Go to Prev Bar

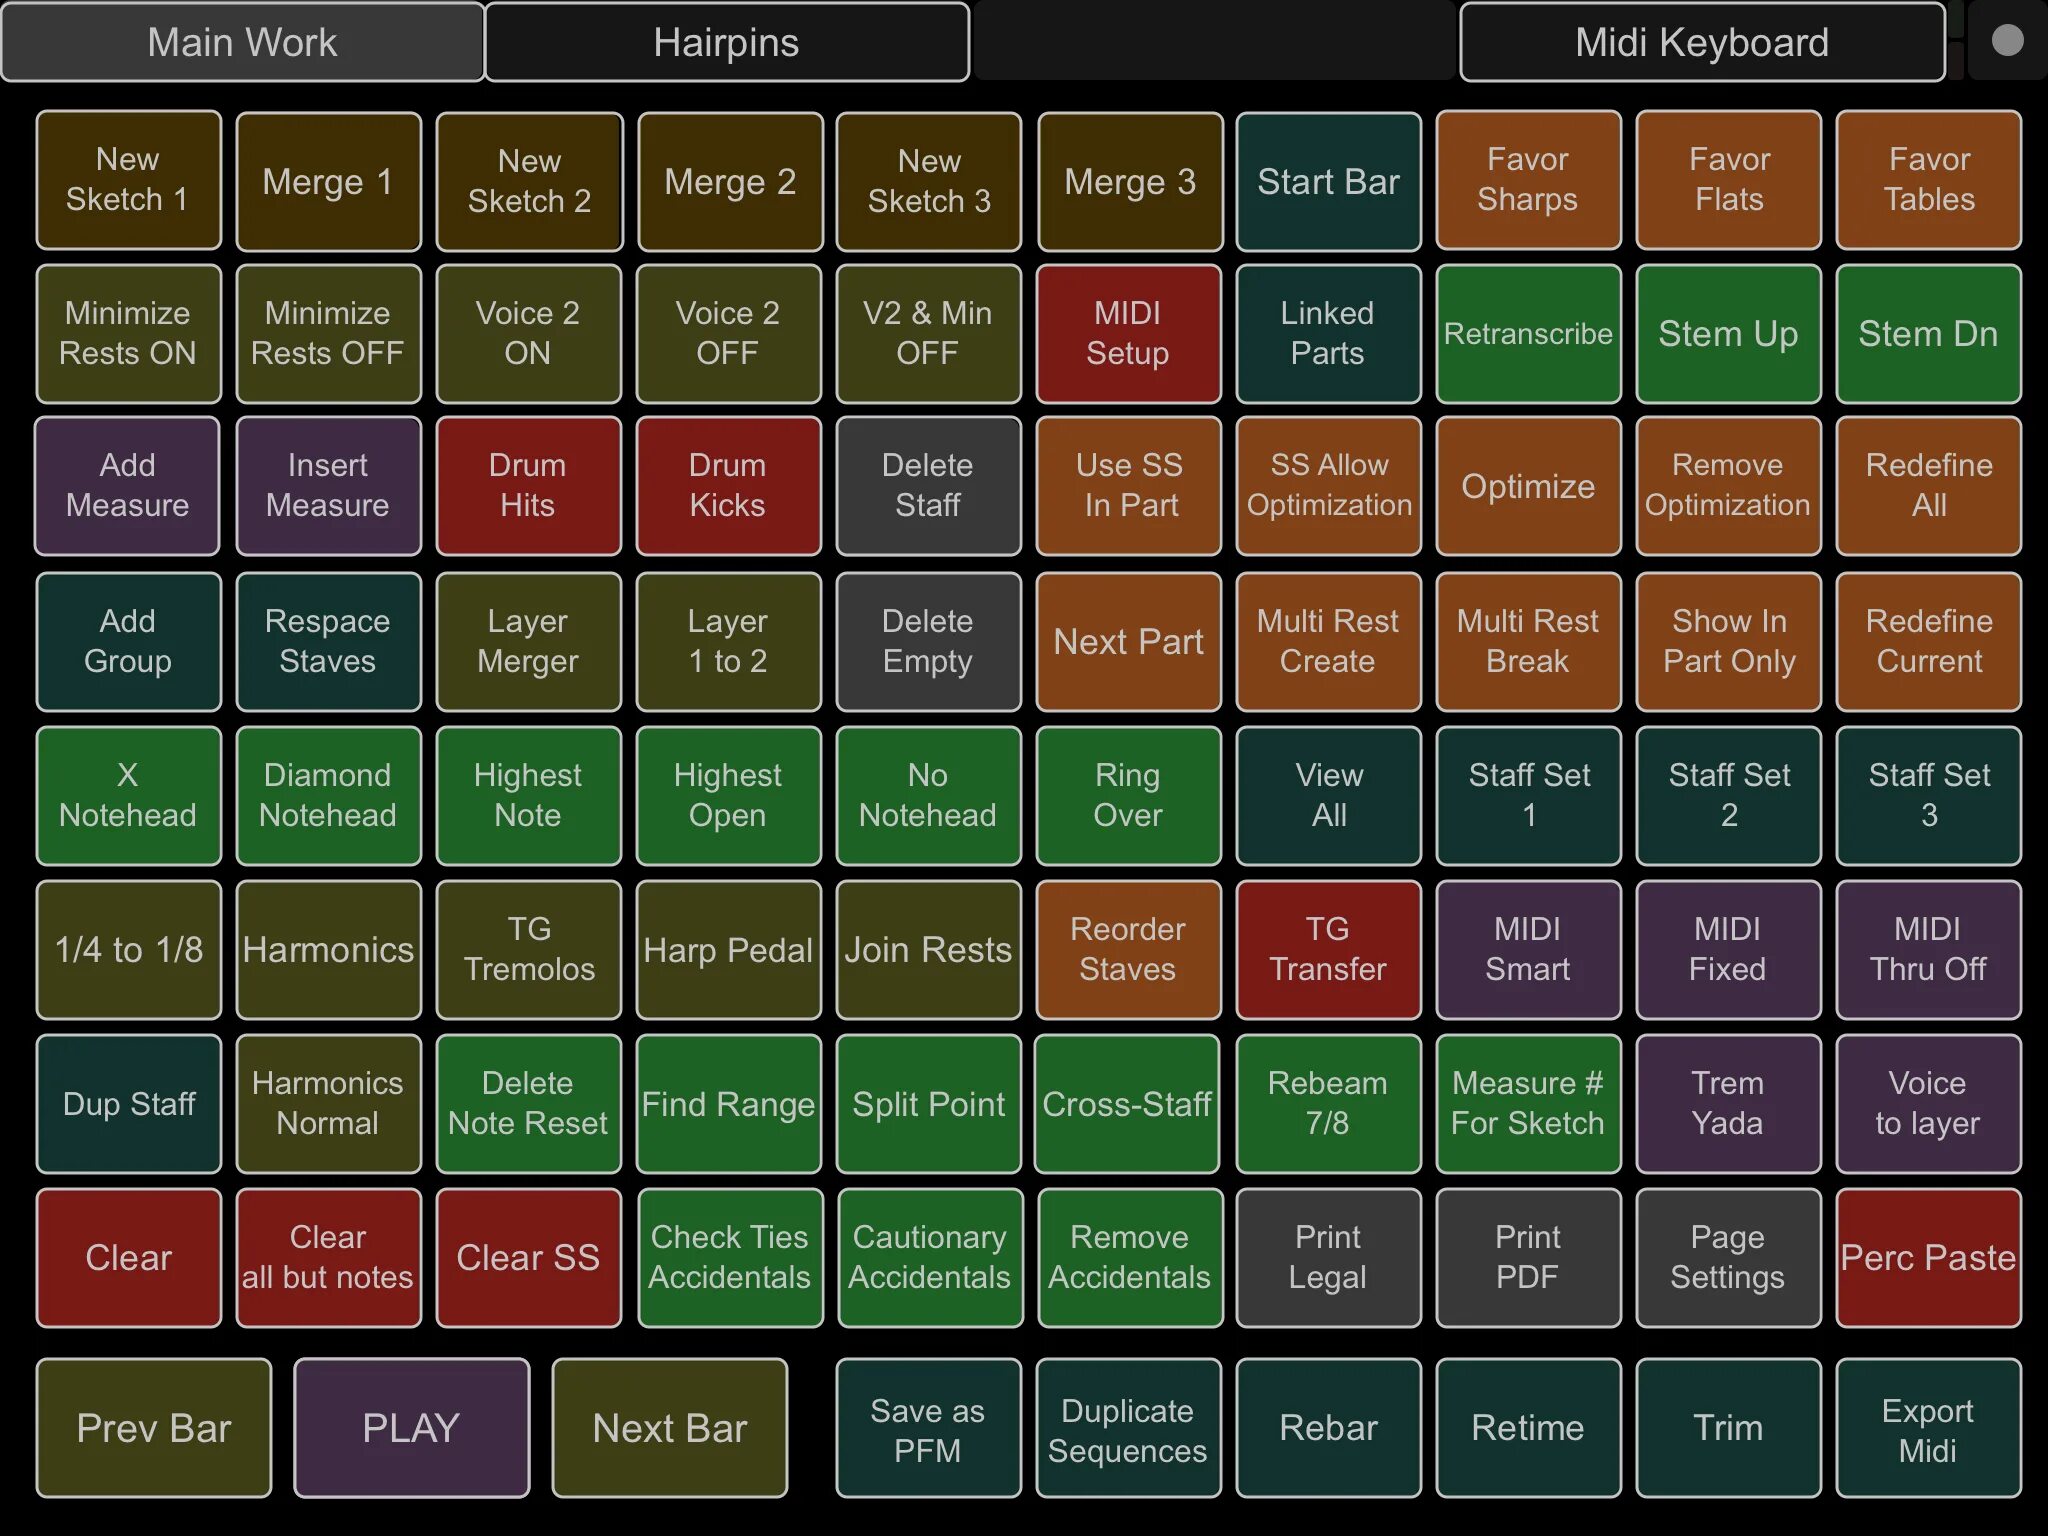(154, 1427)
